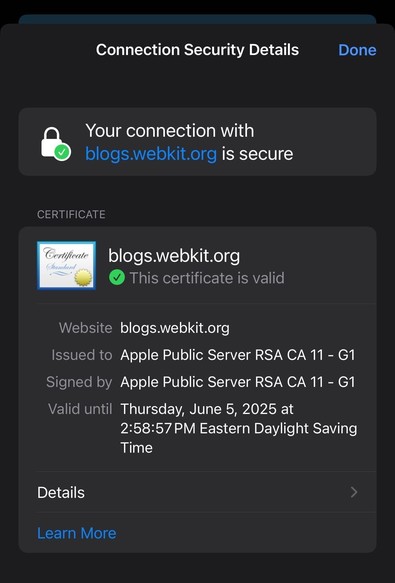Viewport: 395px width, 583px height.
Task: Select the Website value blogs.webkit.org
Action: pyautogui.click(x=175, y=328)
